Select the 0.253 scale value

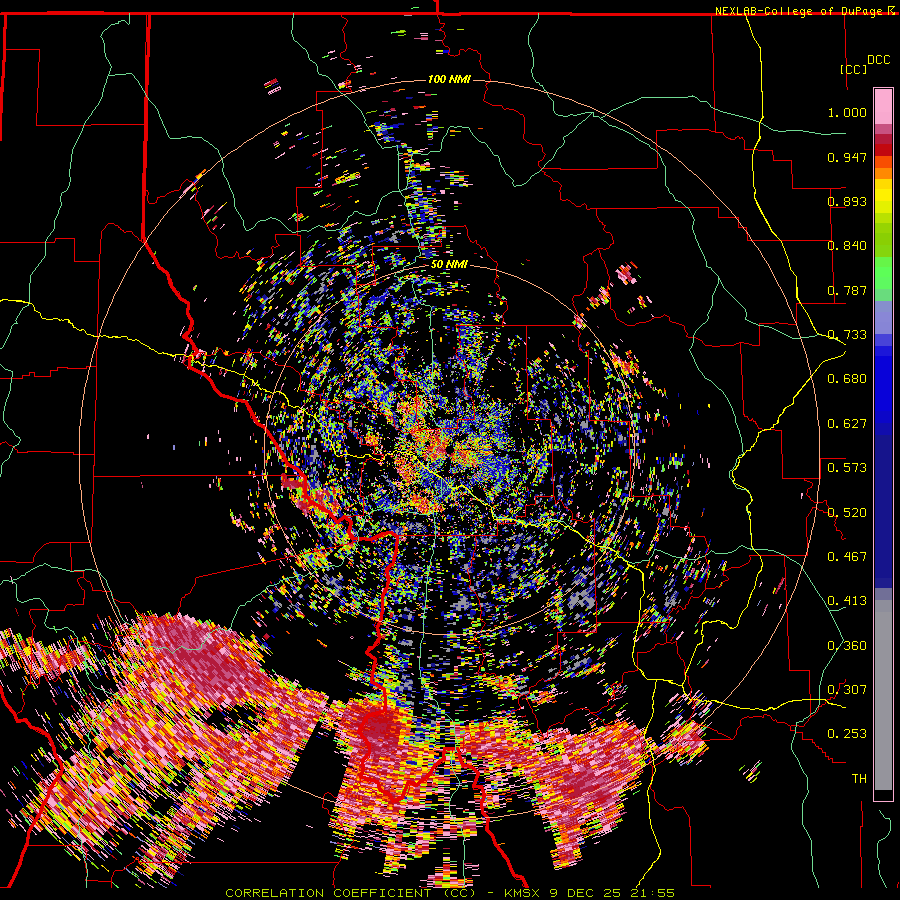coord(847,734)
